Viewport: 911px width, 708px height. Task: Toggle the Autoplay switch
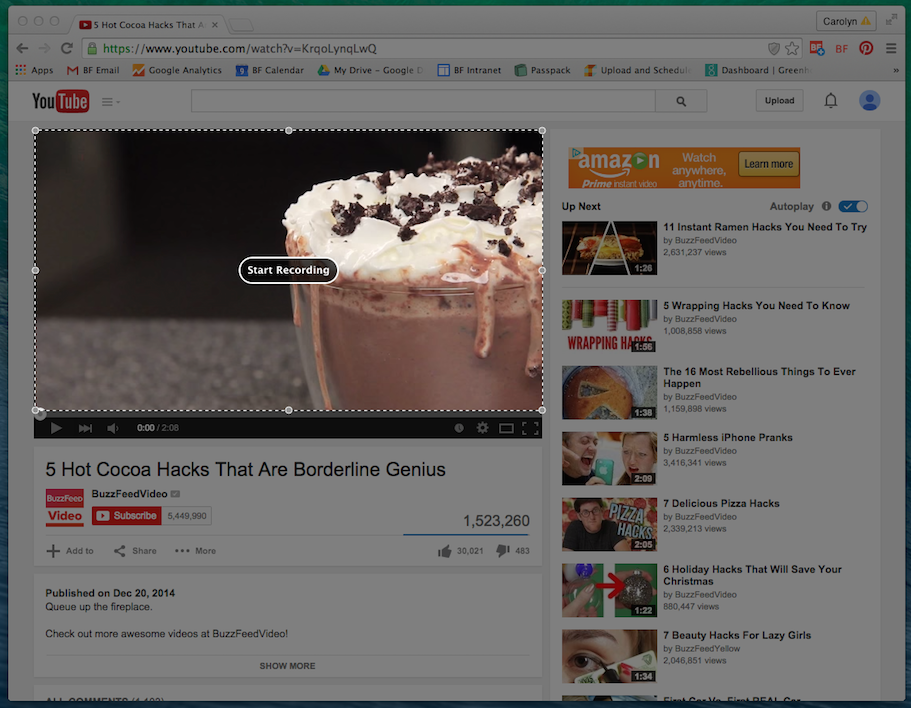[x=853, y=206]
